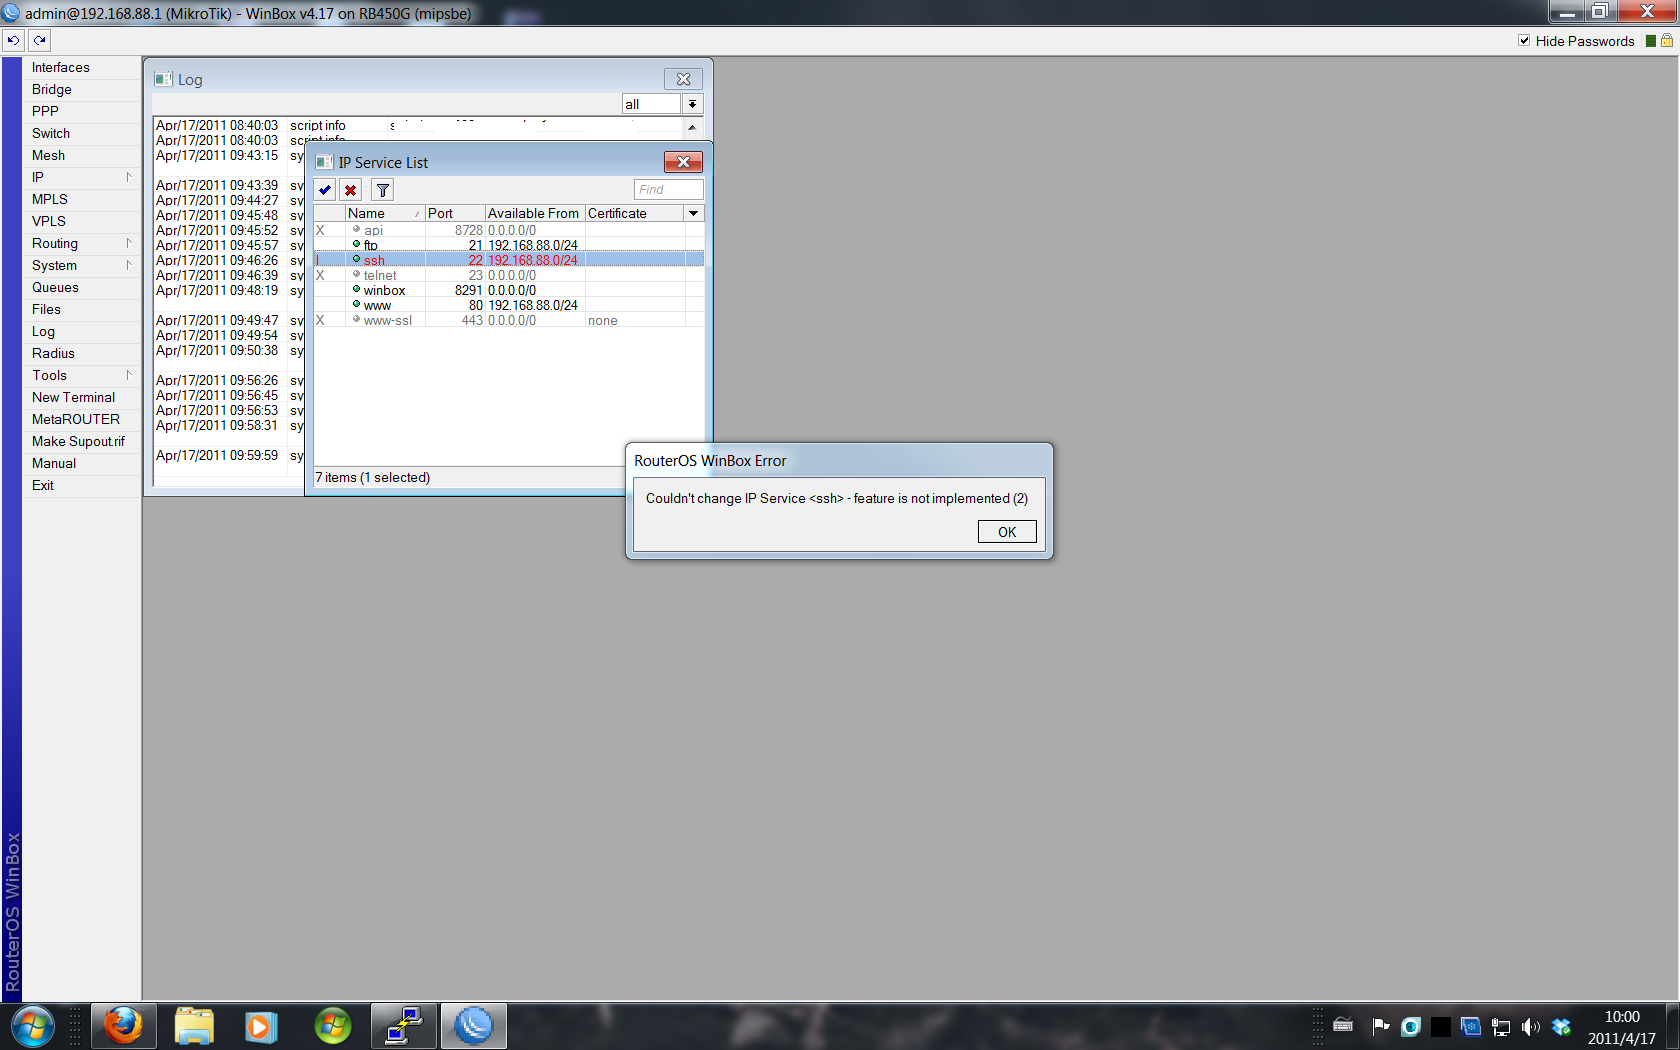This screenshot has width=1680, height=1050.
Task: Open the column selector dropdown beside Certificate
Action: tap(693, 213)
